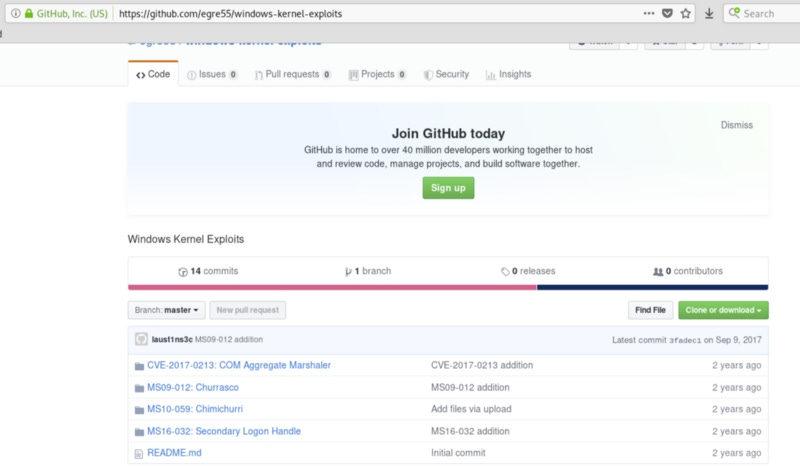This screenshot has height=469, width=800.
Task: Open the latest commit message MS09-012 addition
Action: click(x=229, y=339)
